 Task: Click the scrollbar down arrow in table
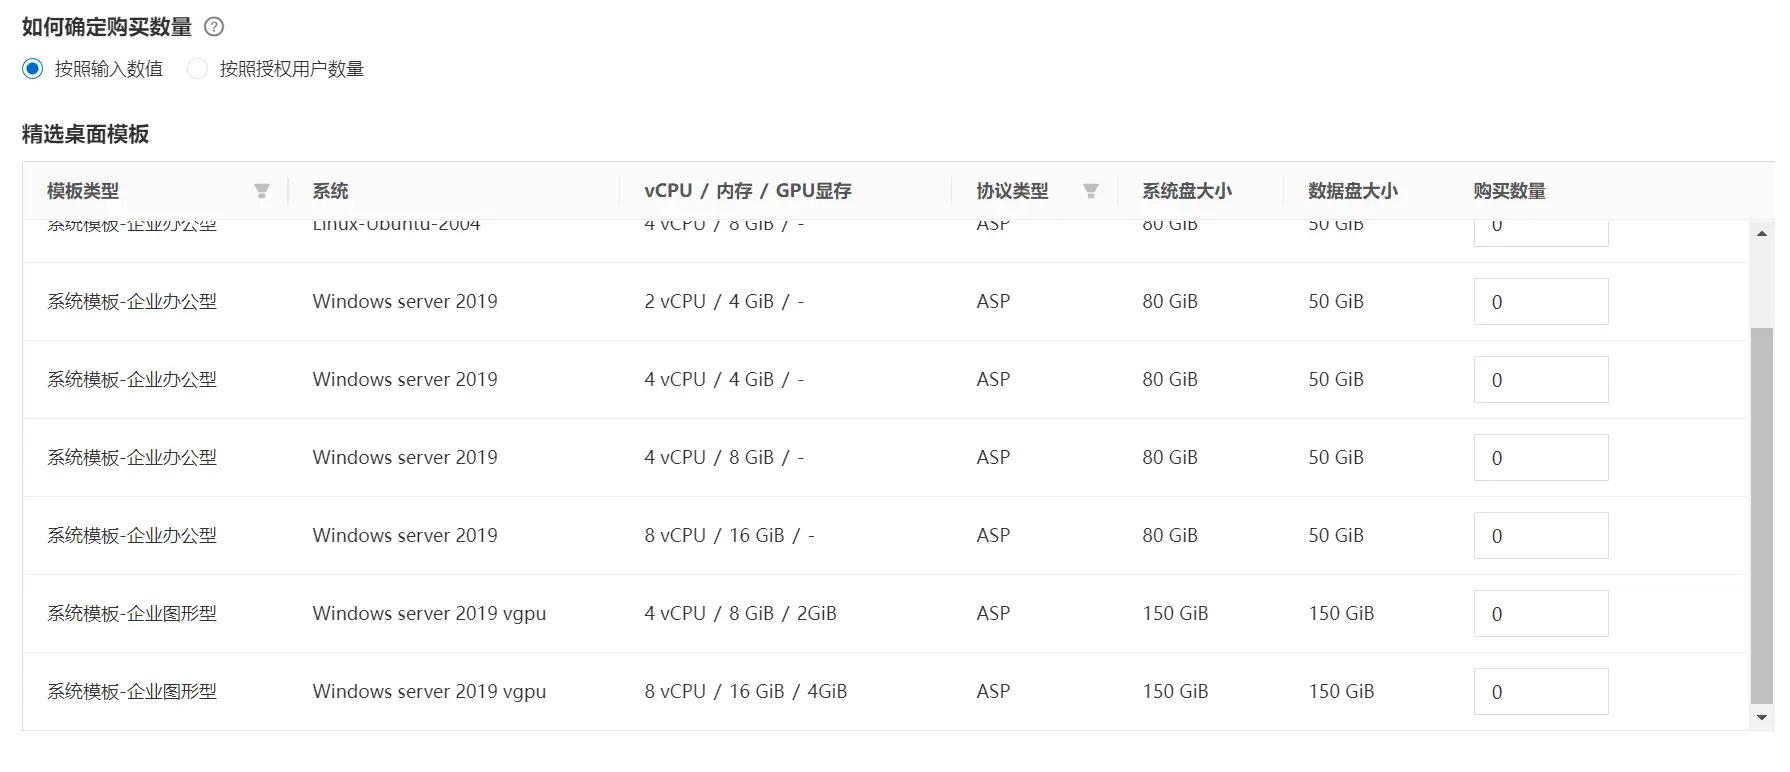tap(1762, 717)
